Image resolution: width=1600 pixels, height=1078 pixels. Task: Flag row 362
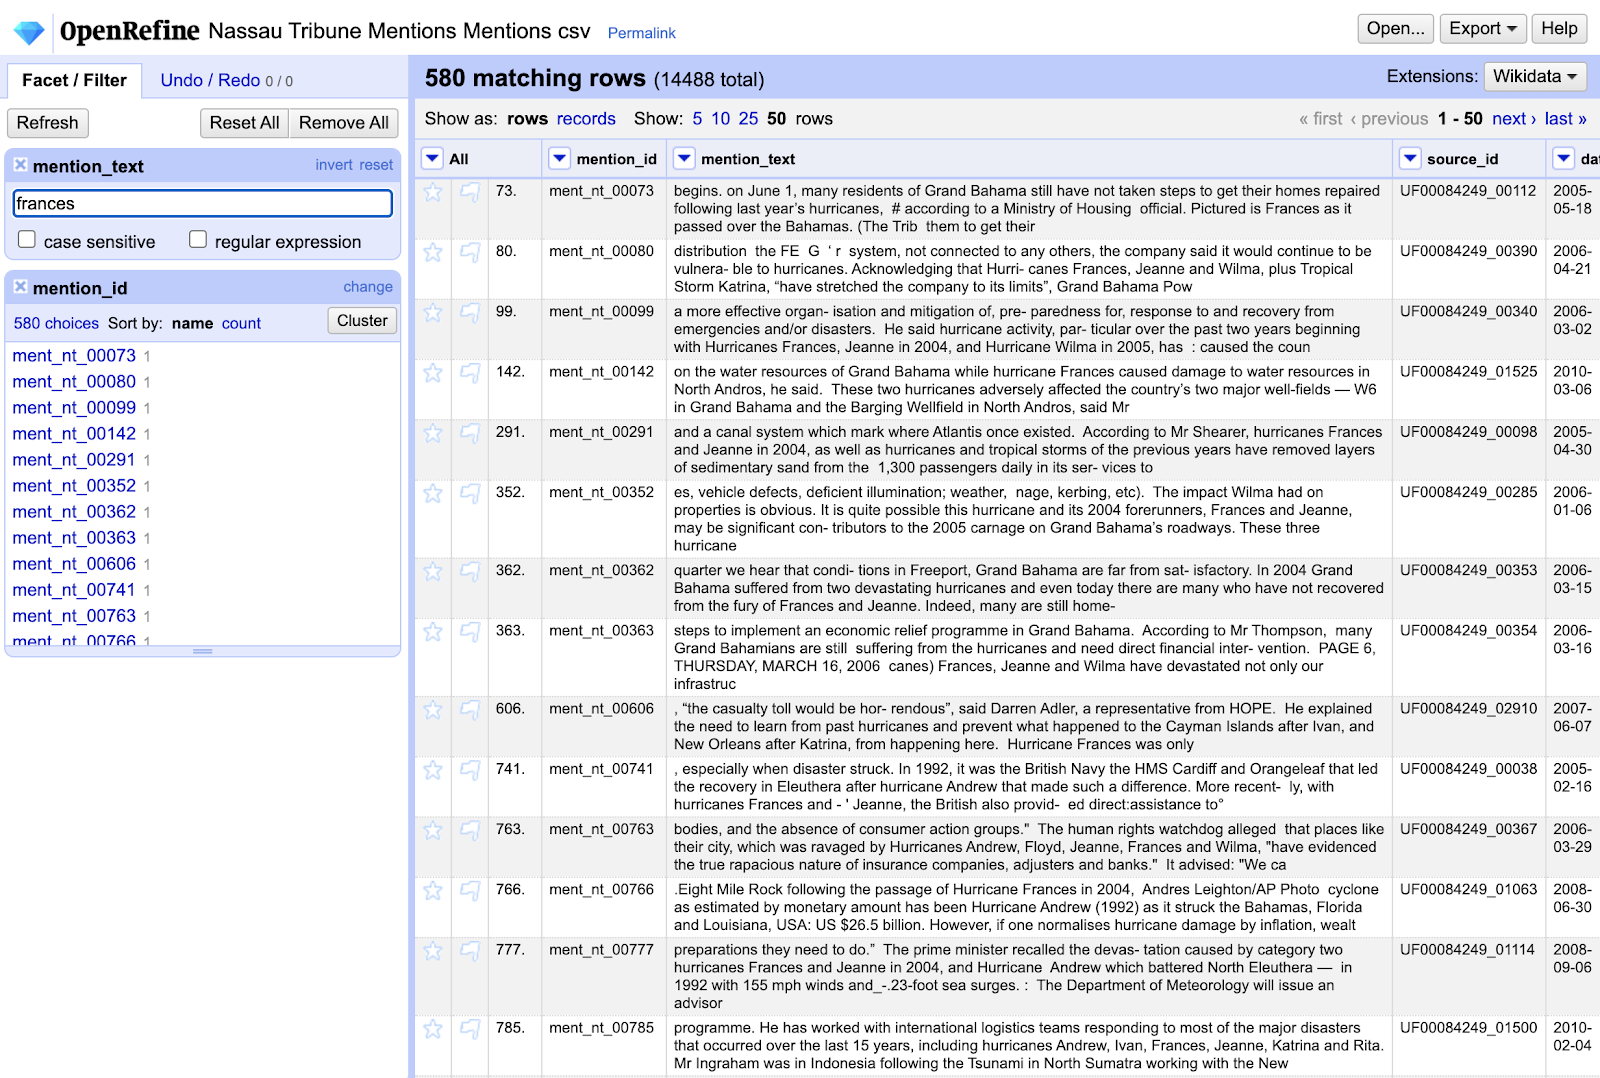(x=469, y=571)
